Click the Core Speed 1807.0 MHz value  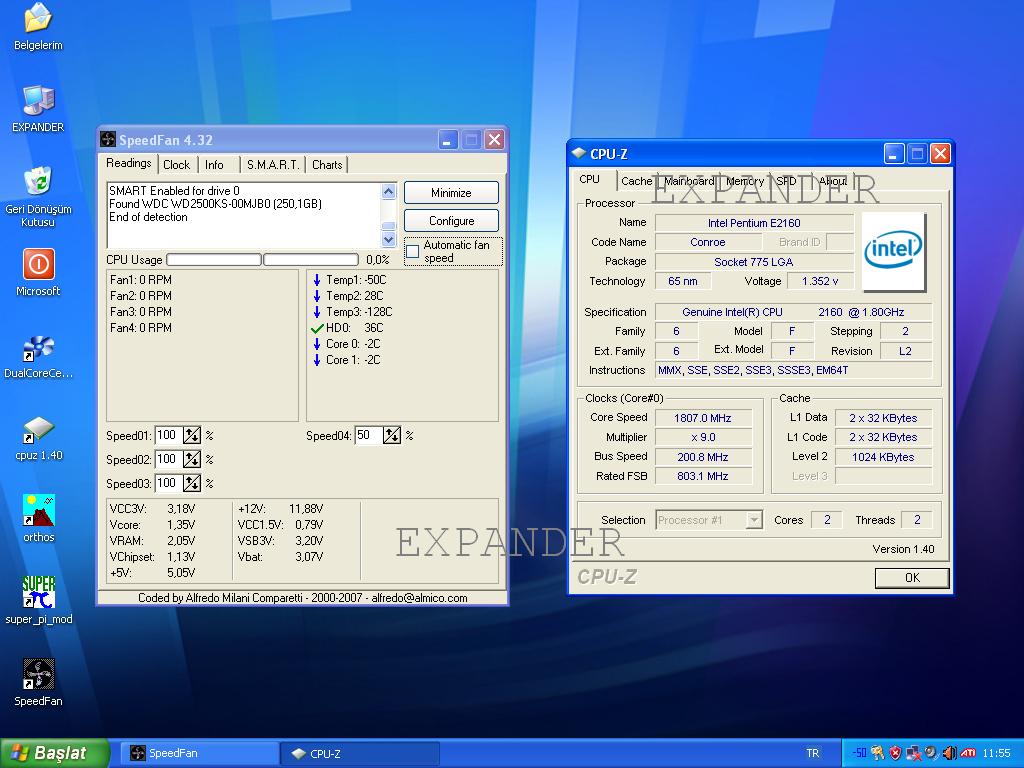pos(703,418)
